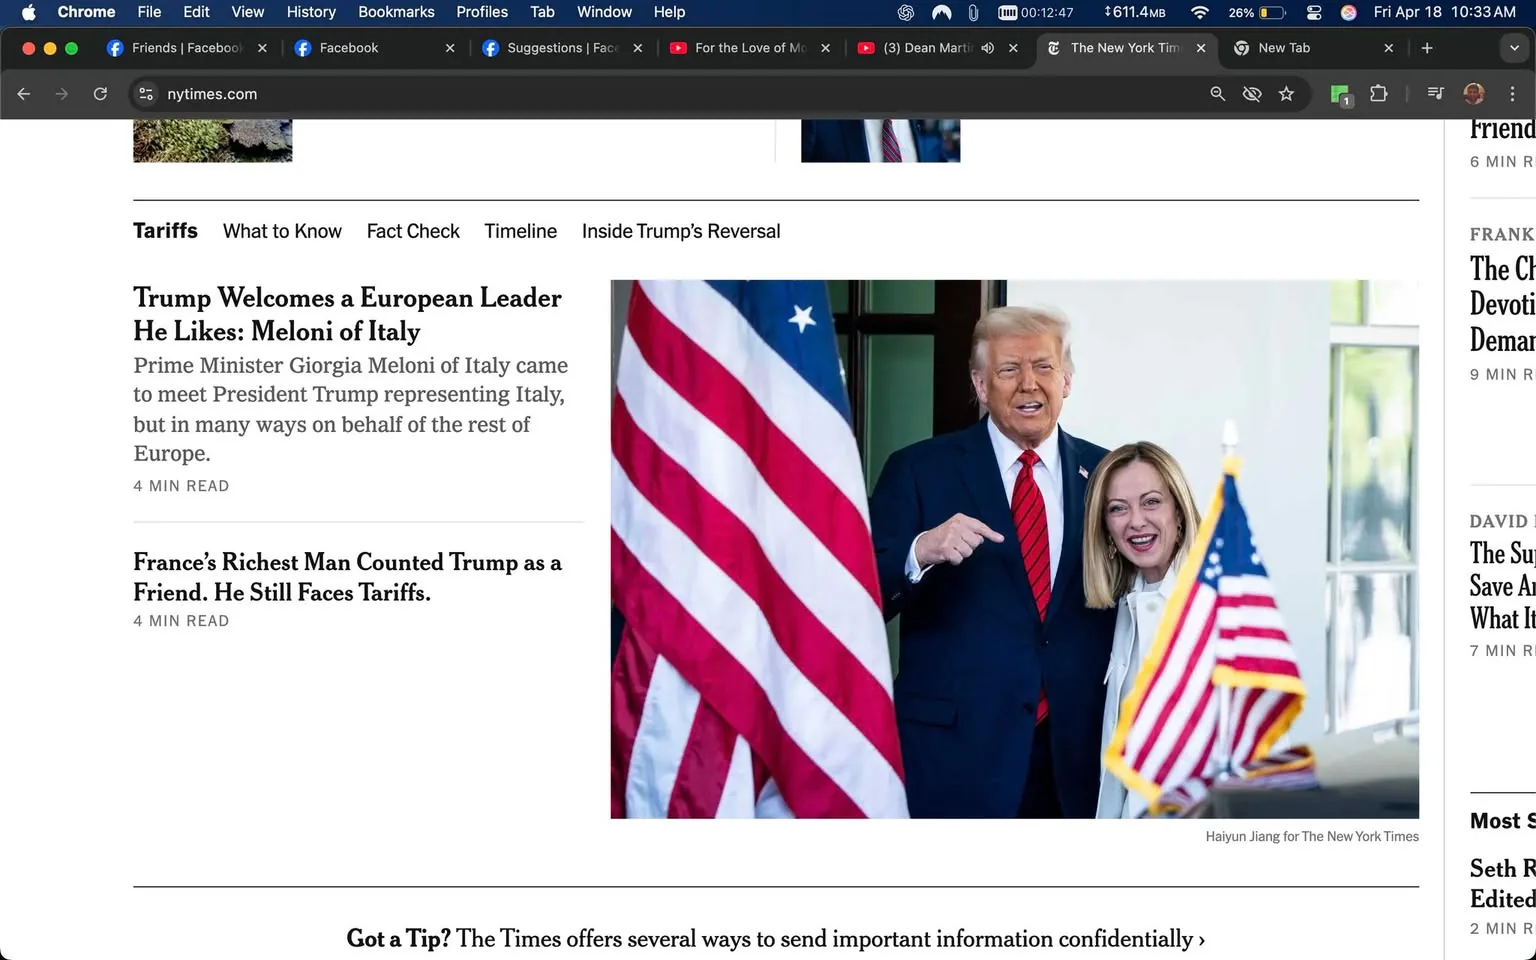Open the ChatGPT icon in the menu bar
Screen dimensions: 1536x960
(x=905, y=12)
